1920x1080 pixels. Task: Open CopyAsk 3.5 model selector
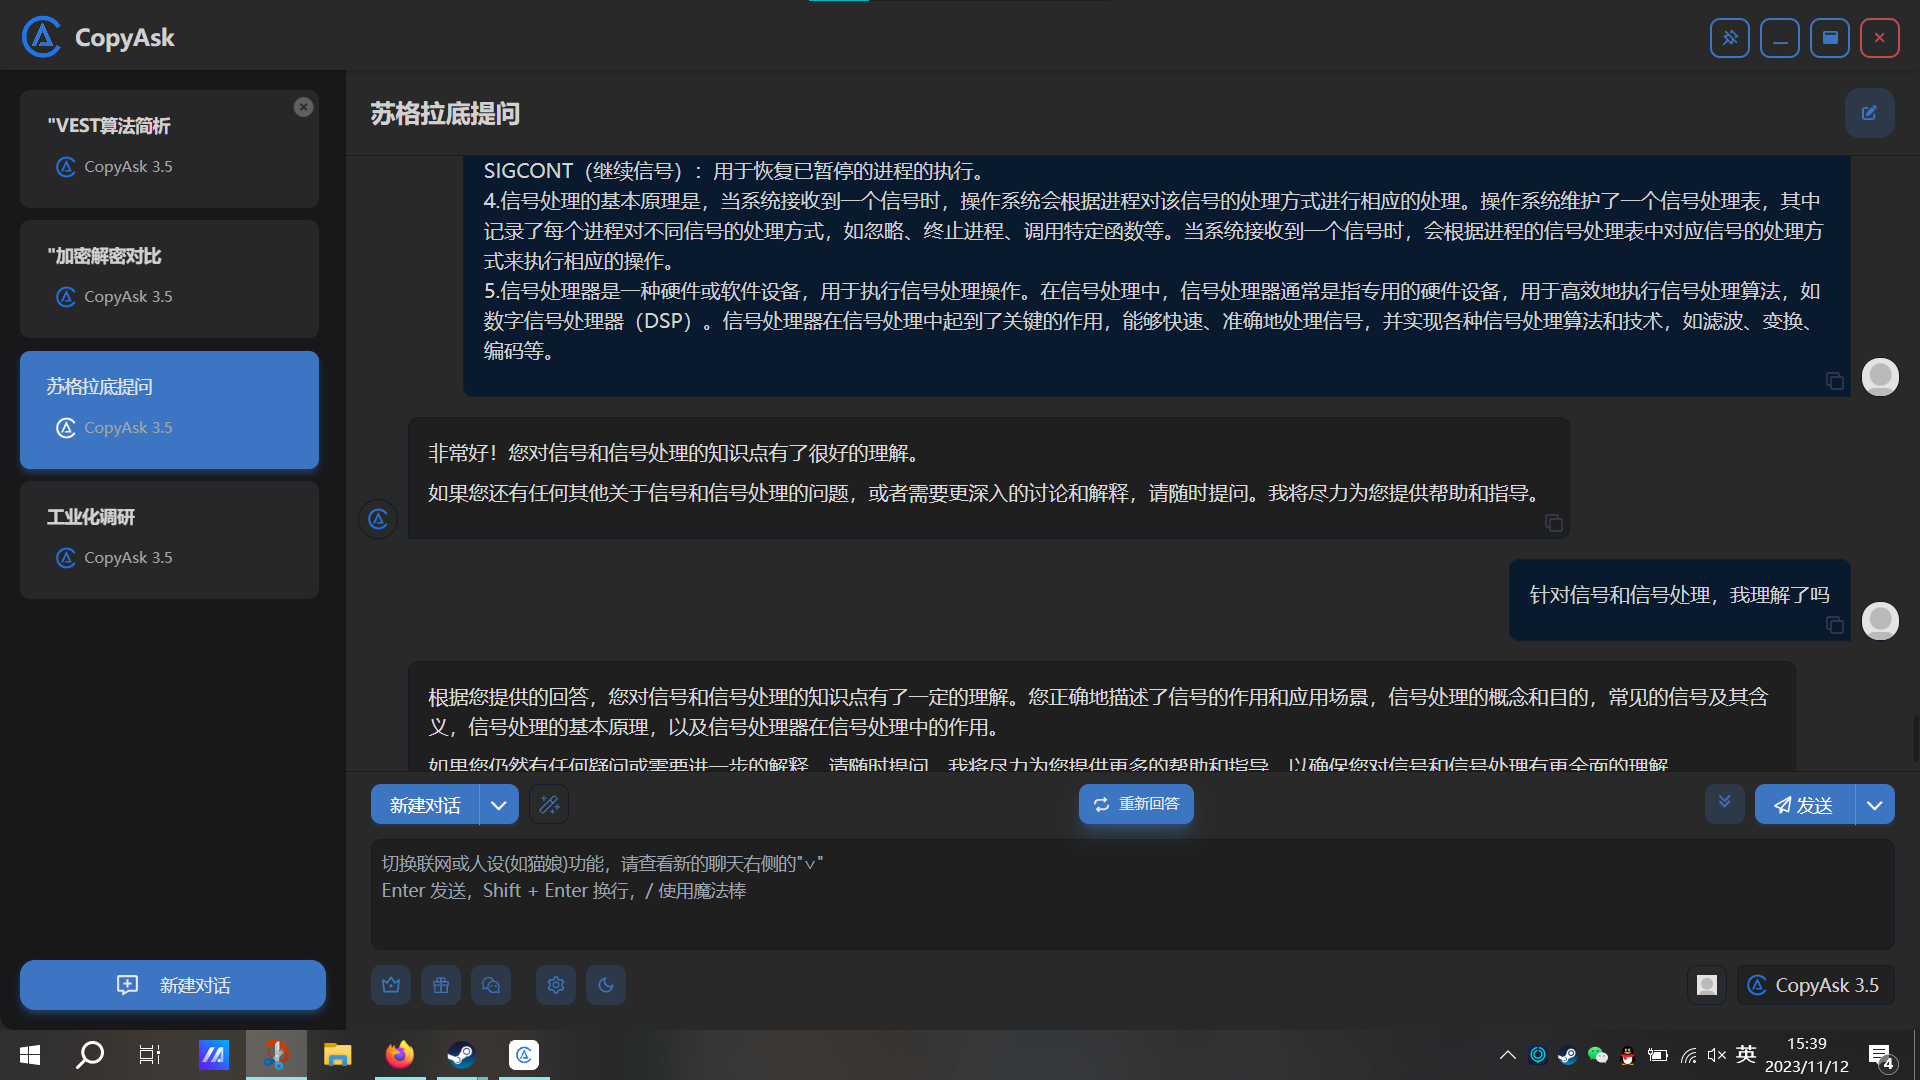click(1815, 985)
